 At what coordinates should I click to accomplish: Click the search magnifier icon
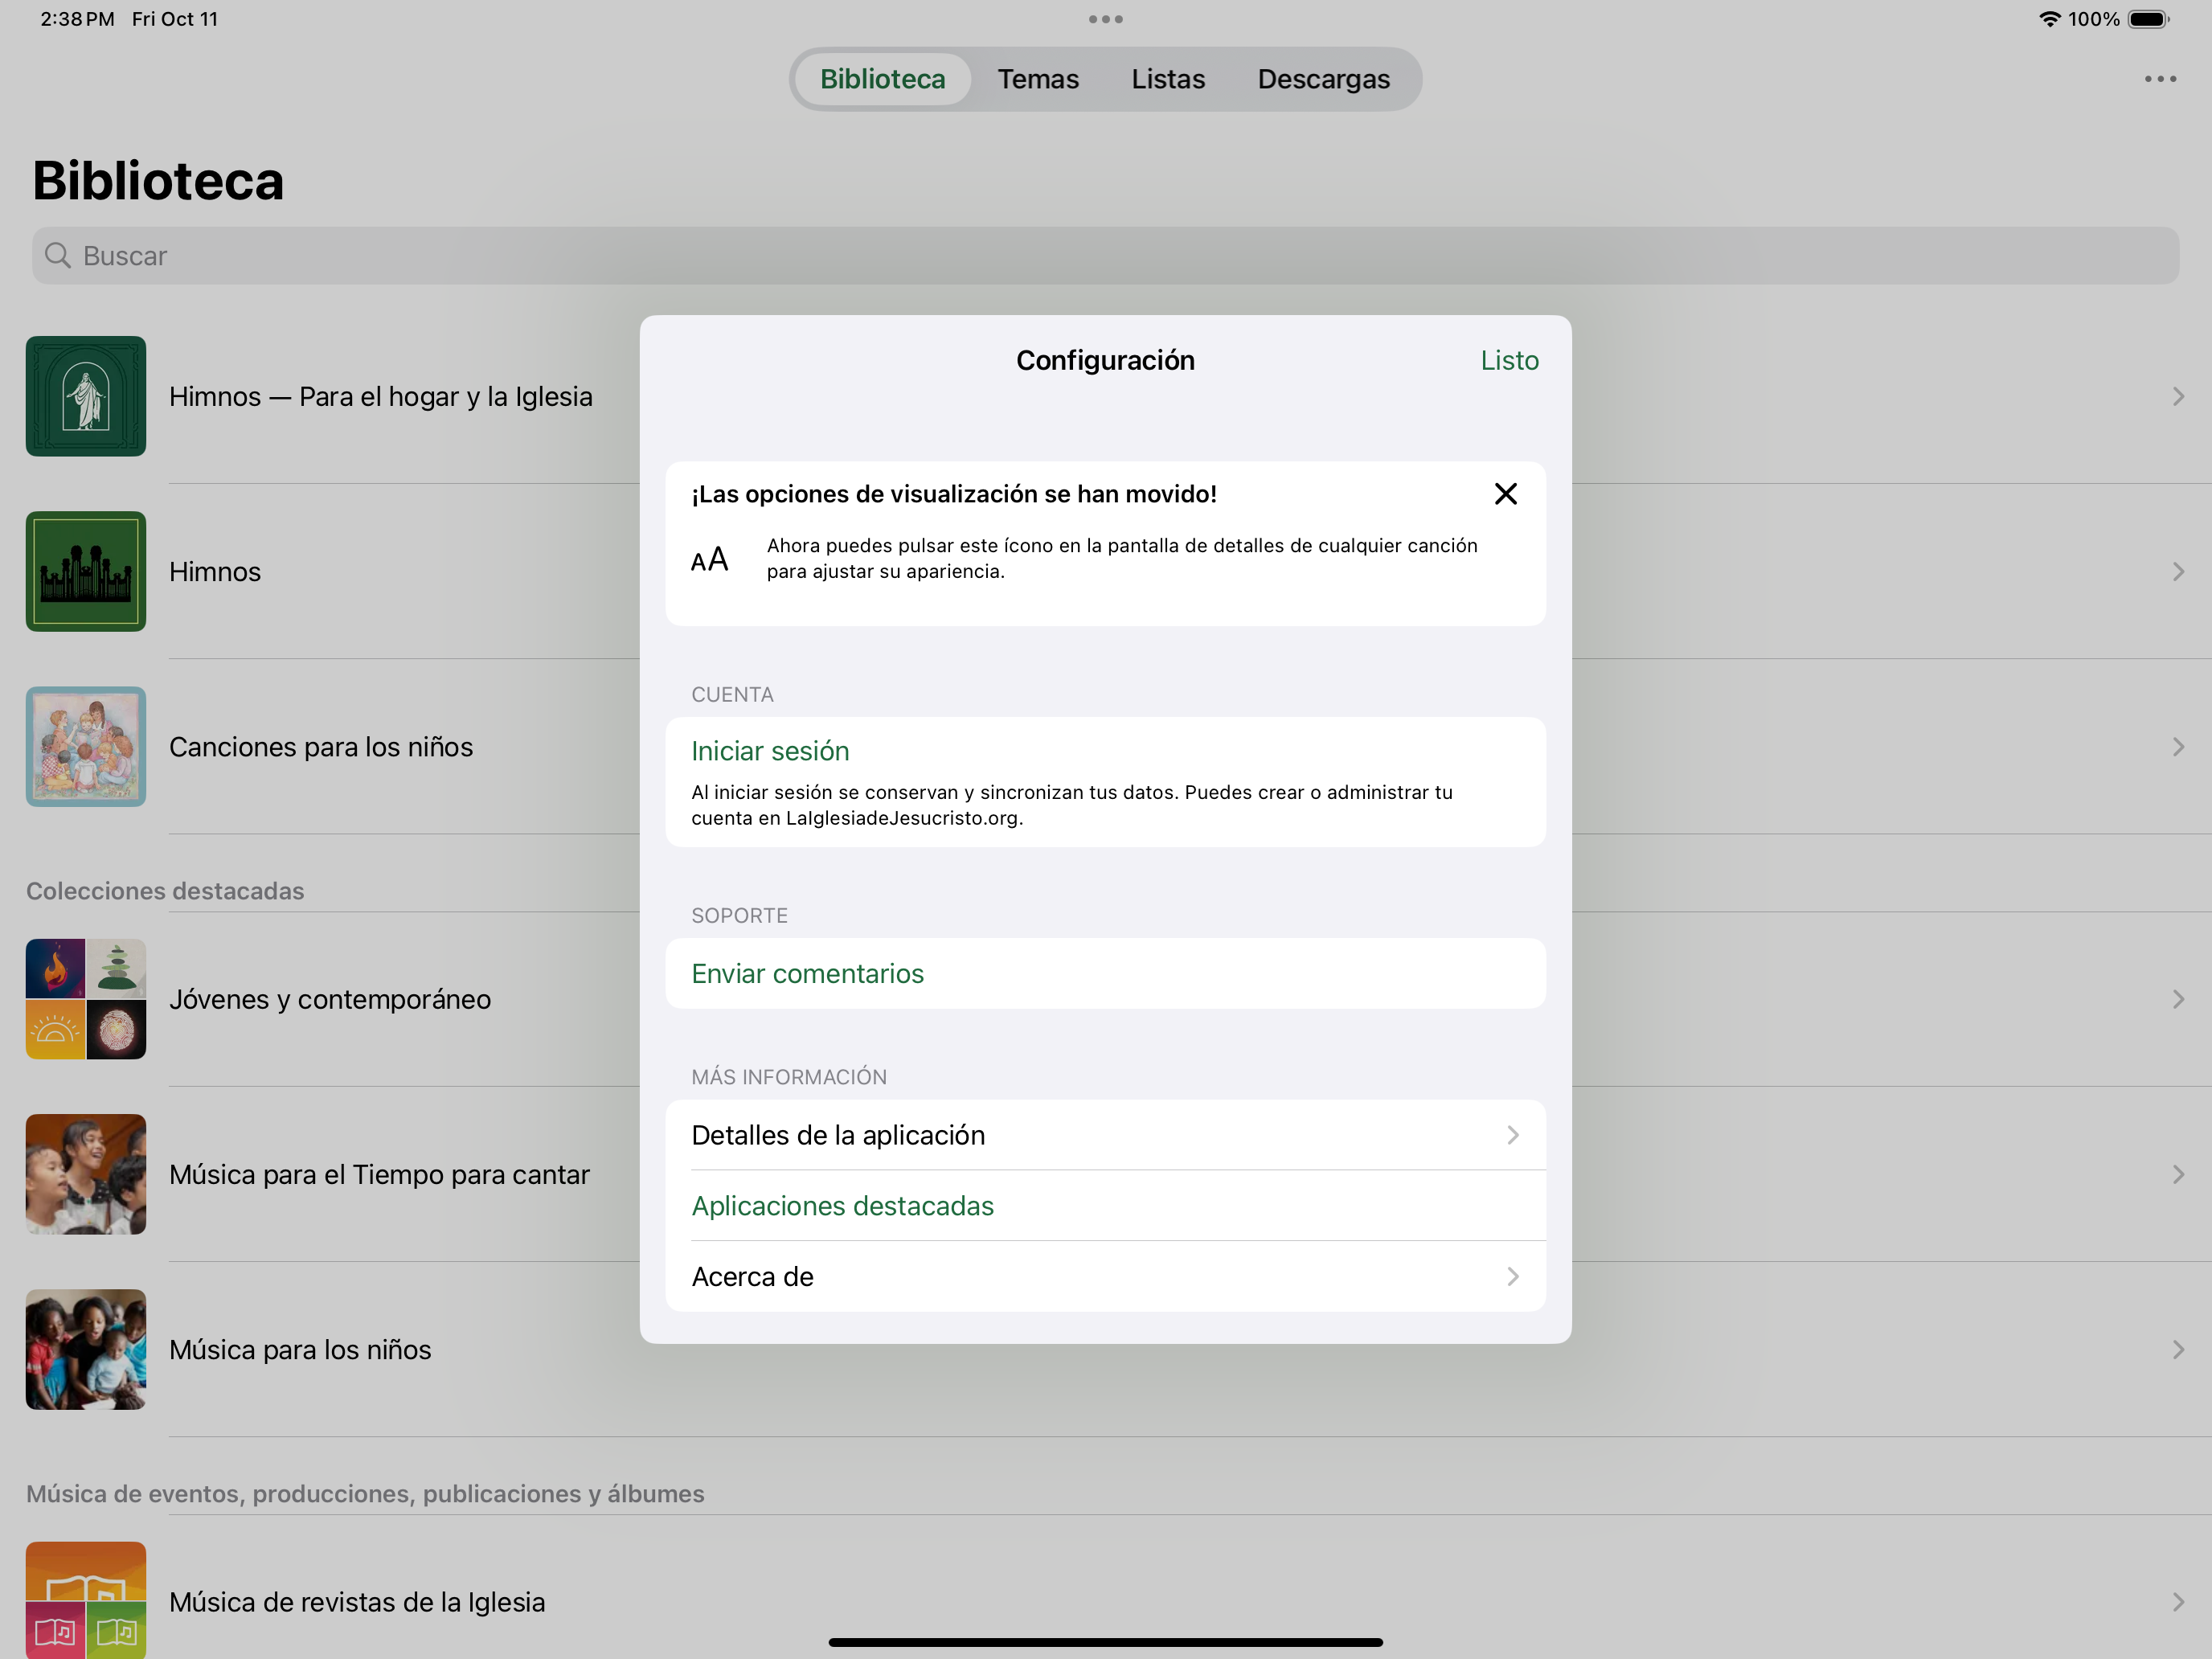coord(58,256)
